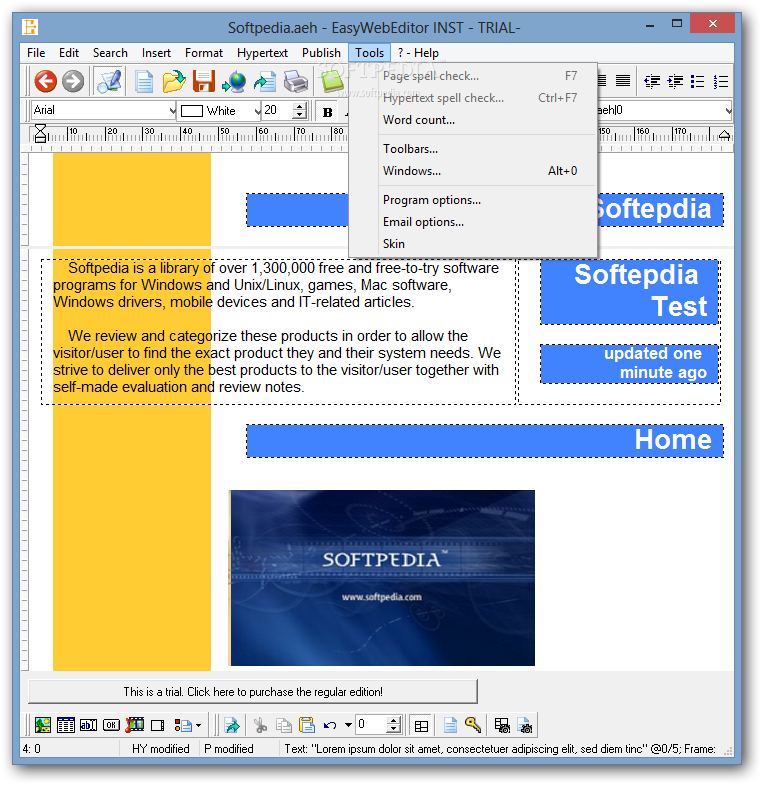Click the trial purchase regular edition button
The width and height of the screenshot is (762, 785).
pos(253,692)
